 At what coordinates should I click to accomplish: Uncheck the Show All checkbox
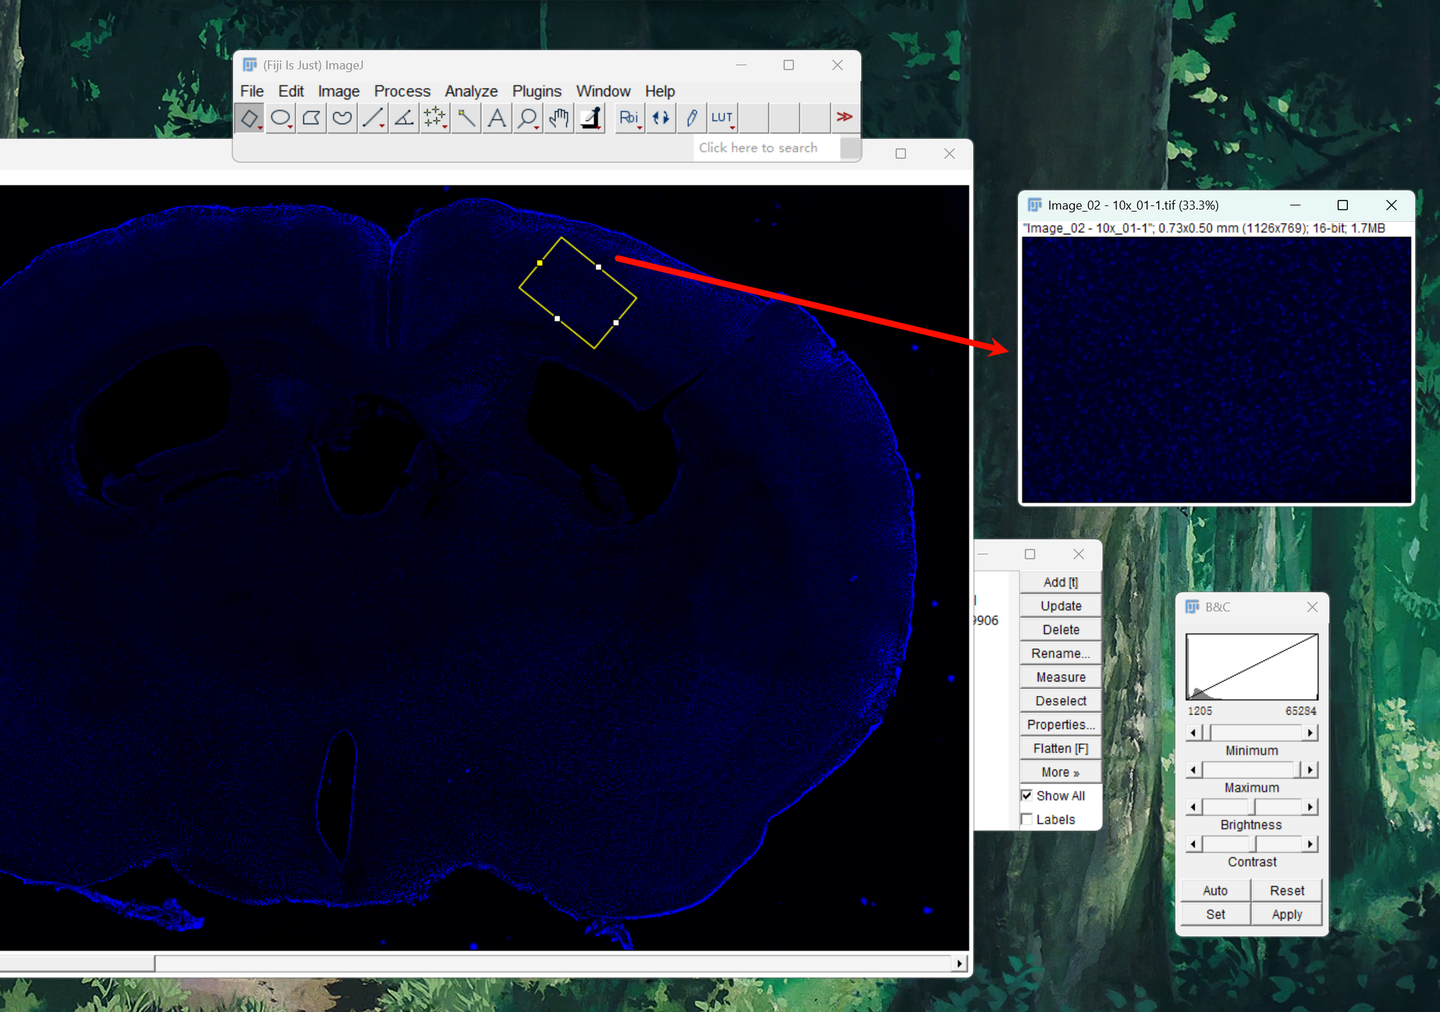coord(1027,796)
